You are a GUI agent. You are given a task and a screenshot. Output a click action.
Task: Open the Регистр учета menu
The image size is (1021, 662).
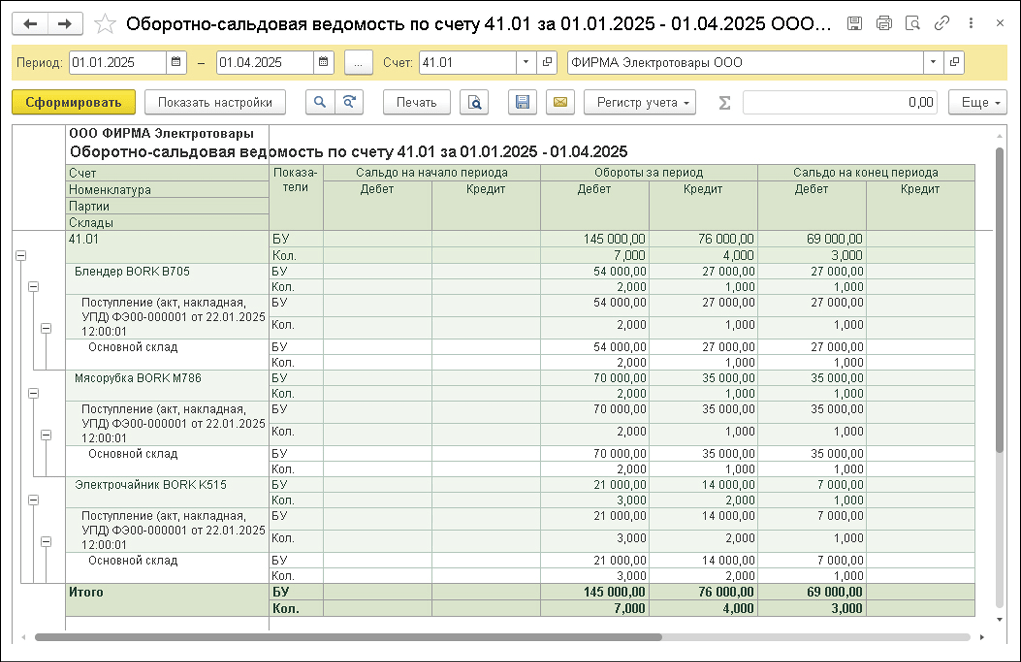point(644,102)
